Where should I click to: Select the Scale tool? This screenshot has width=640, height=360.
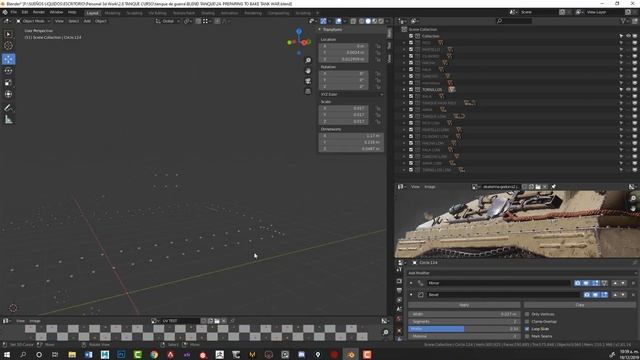coord(8,82)
